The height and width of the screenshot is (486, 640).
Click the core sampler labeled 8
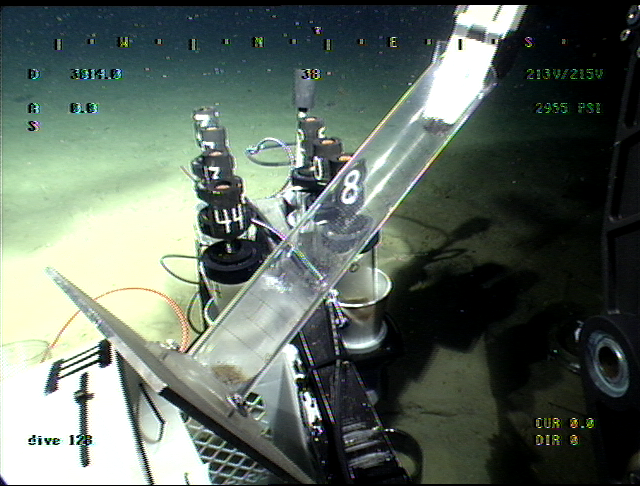[x=350, y=190]
